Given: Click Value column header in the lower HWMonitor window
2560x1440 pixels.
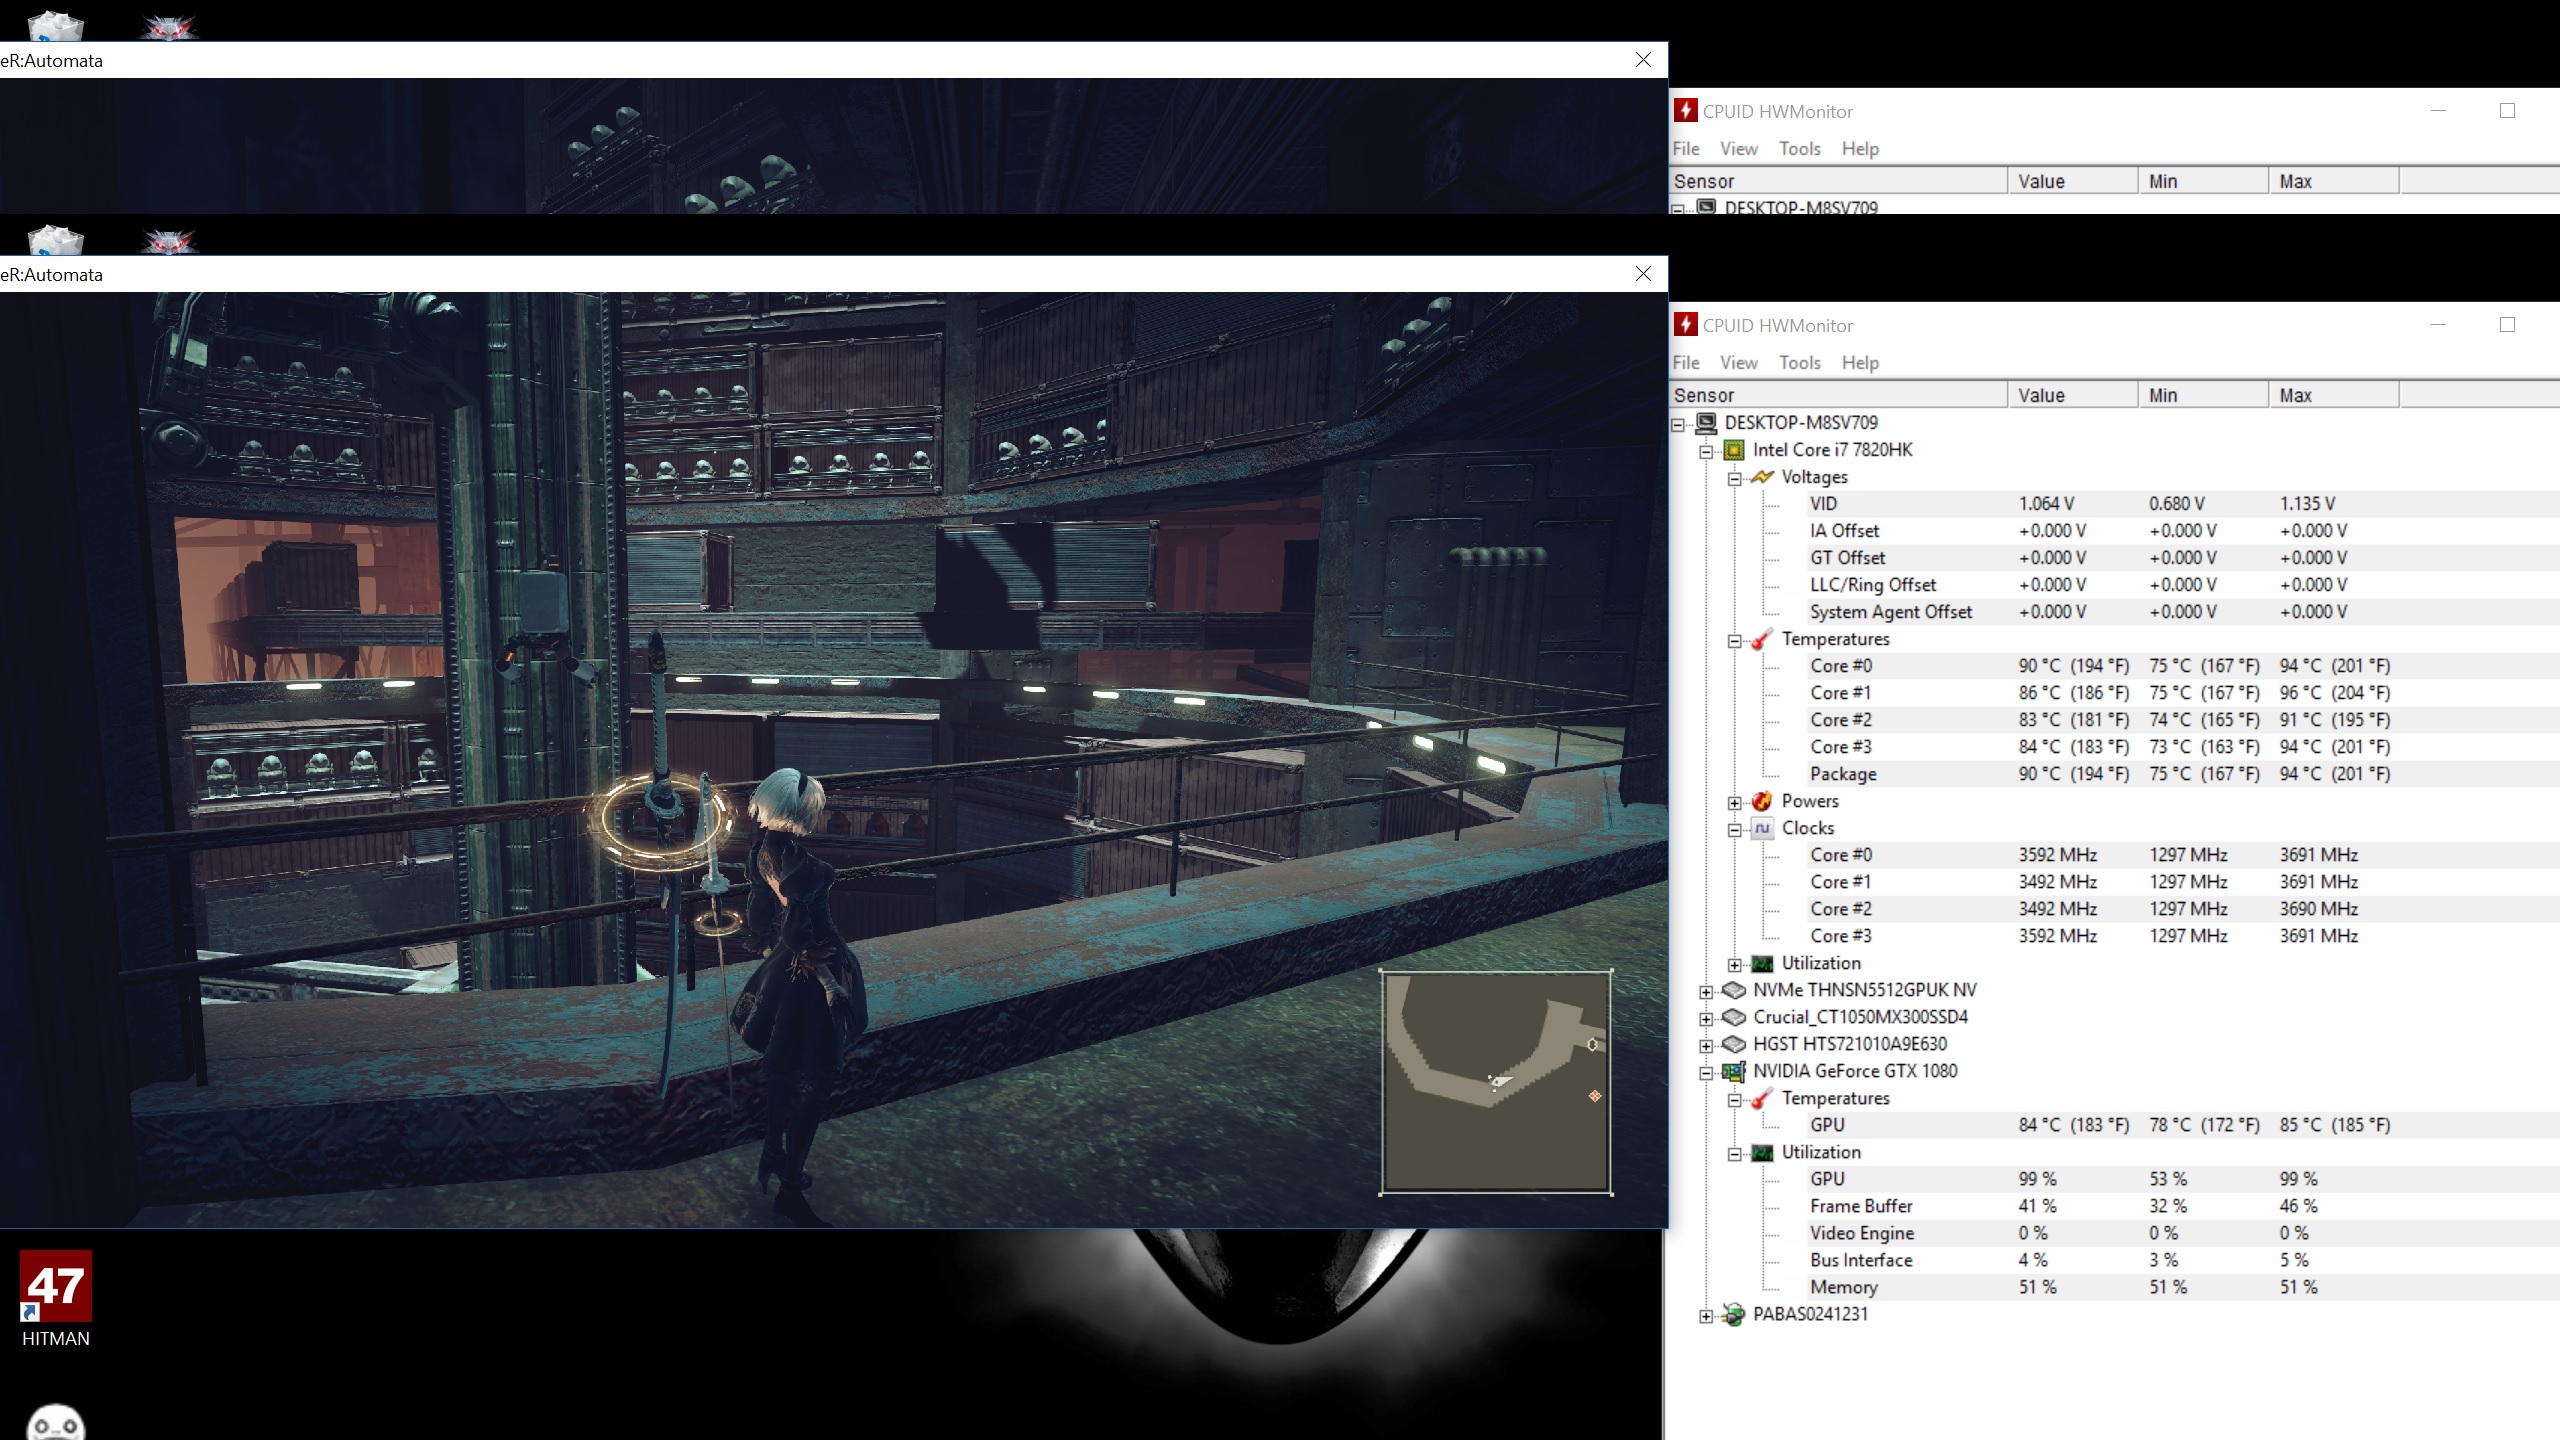Looking at the screenshot, I should point(2073,395).
